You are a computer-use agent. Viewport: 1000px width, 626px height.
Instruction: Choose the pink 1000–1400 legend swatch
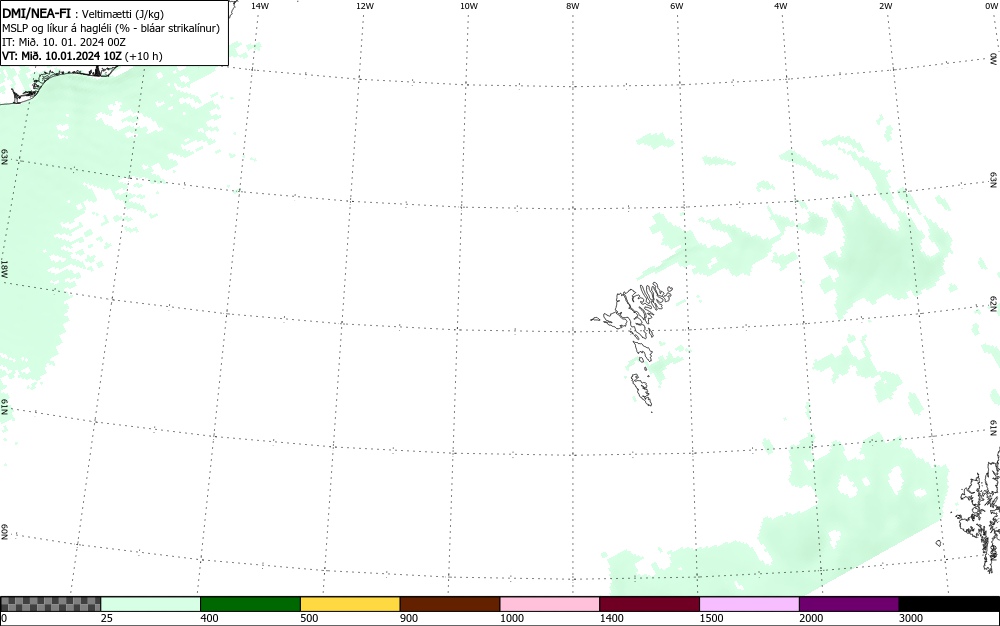click(x=550, y=604)
